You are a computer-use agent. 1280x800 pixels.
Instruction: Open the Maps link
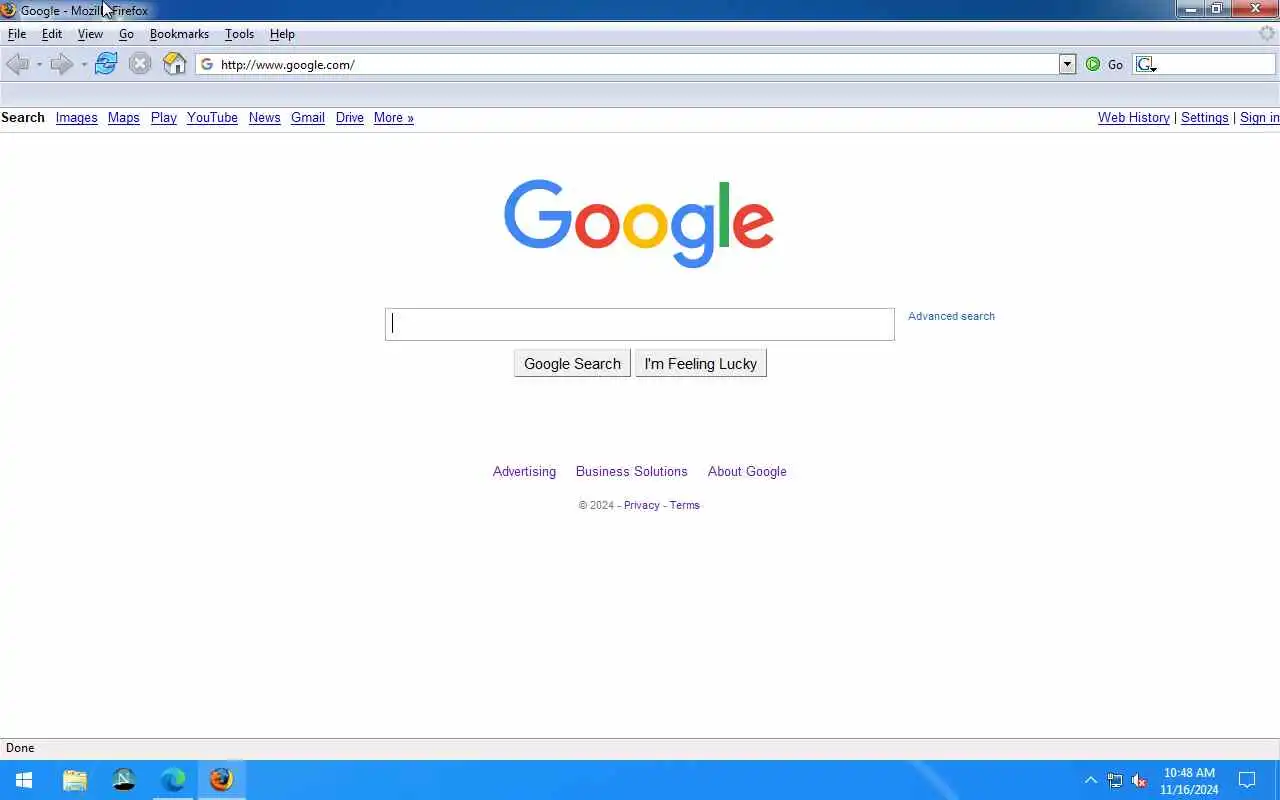coord(123,117)
